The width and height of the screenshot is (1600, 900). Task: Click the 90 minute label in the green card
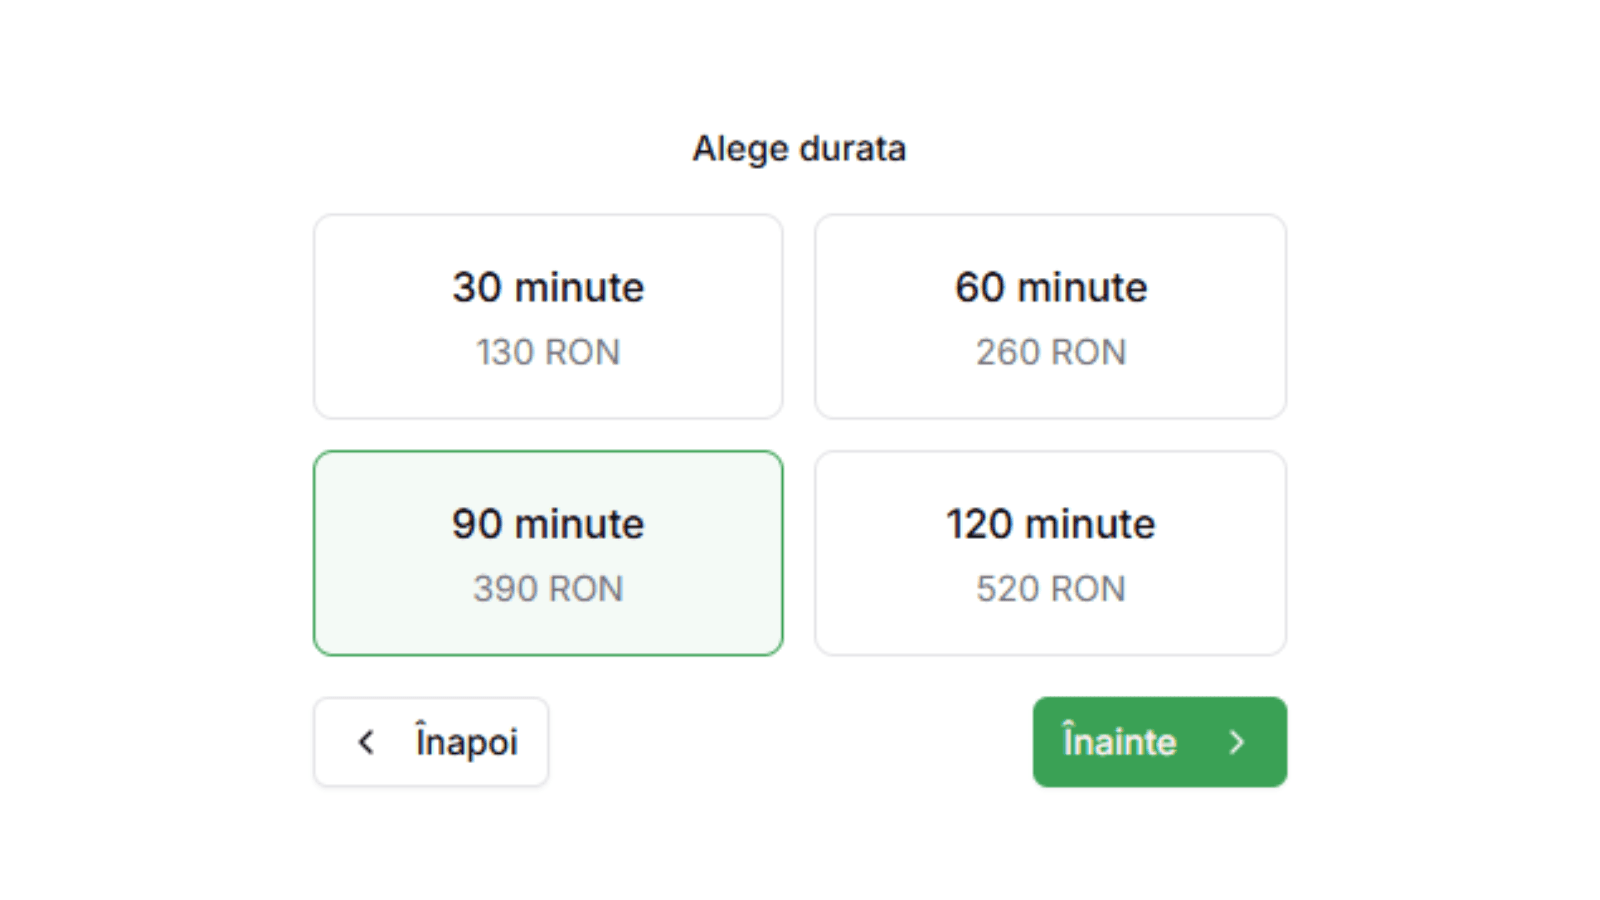point(547,523)
